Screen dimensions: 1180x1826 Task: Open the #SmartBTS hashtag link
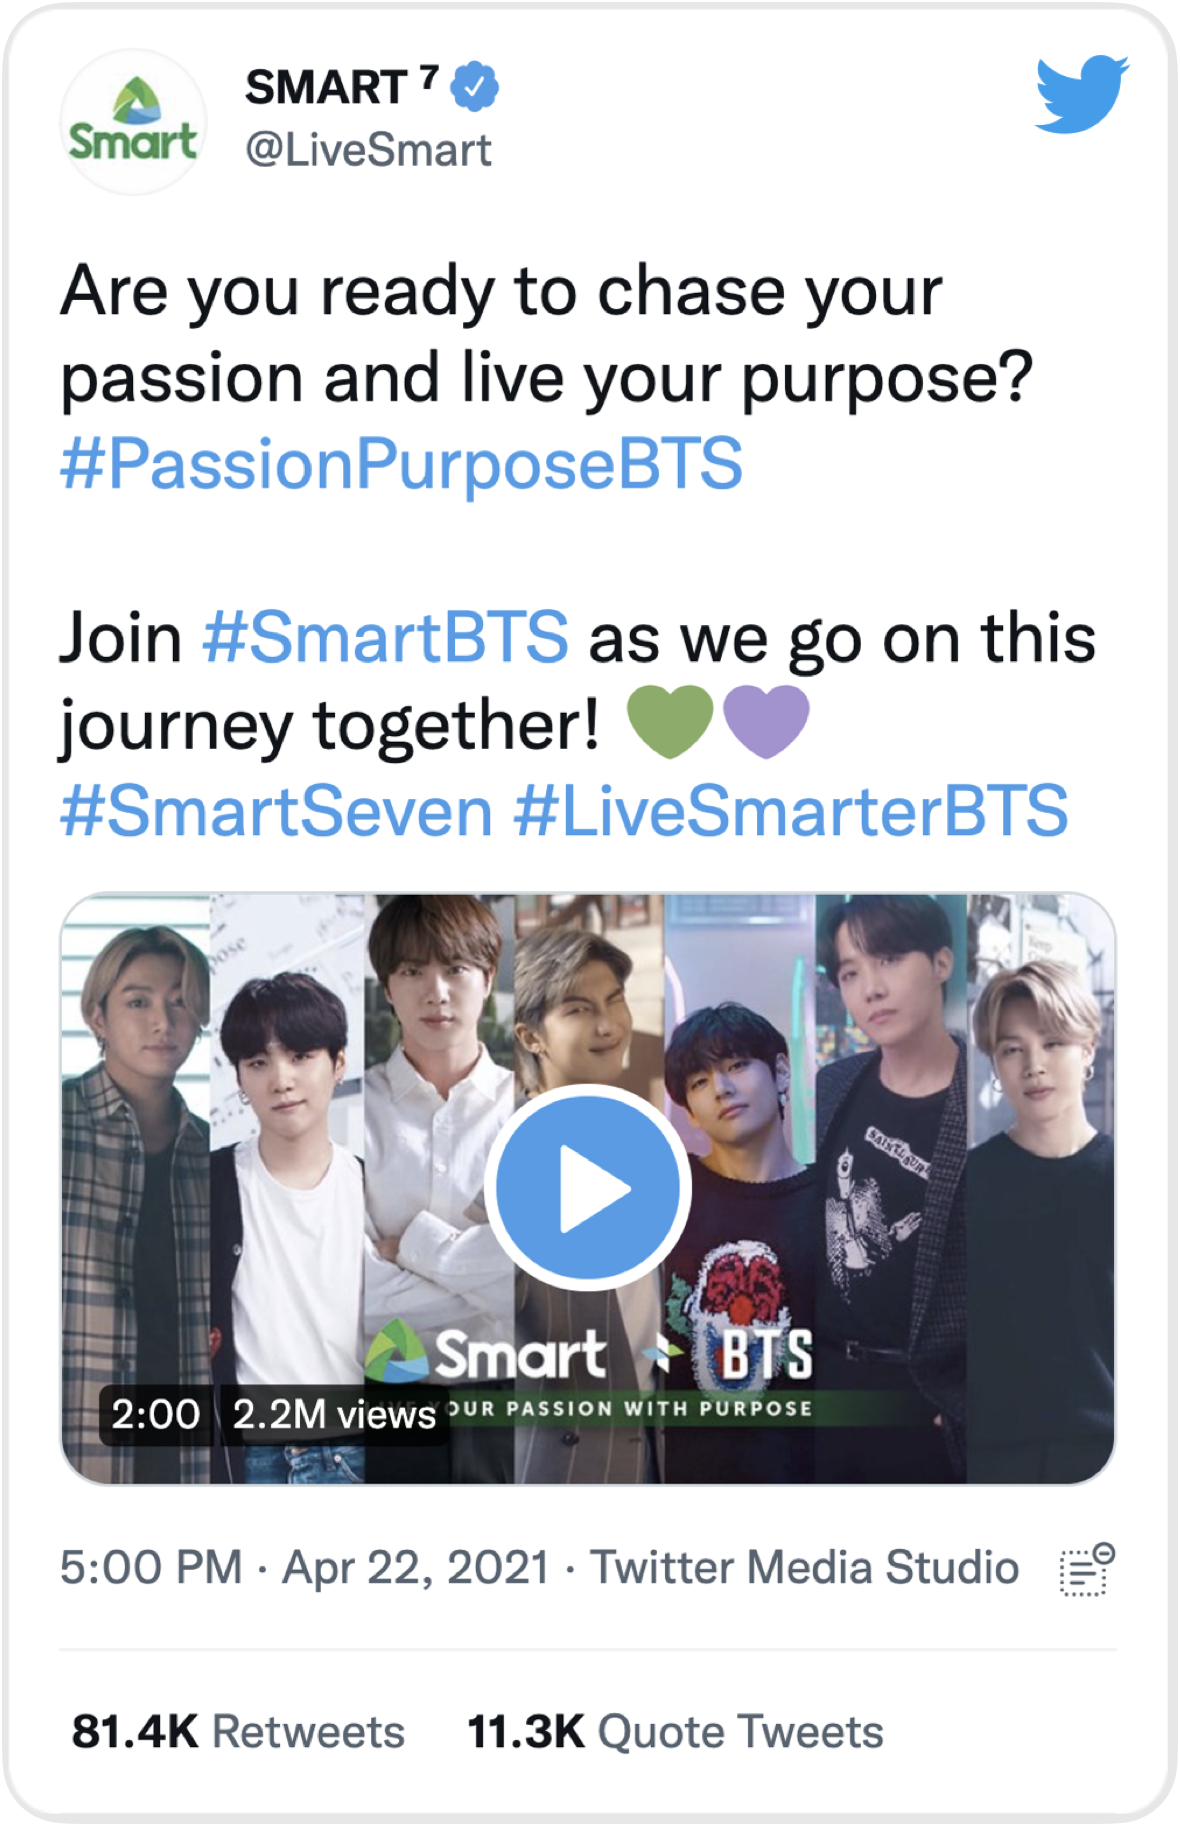[385, 637]
